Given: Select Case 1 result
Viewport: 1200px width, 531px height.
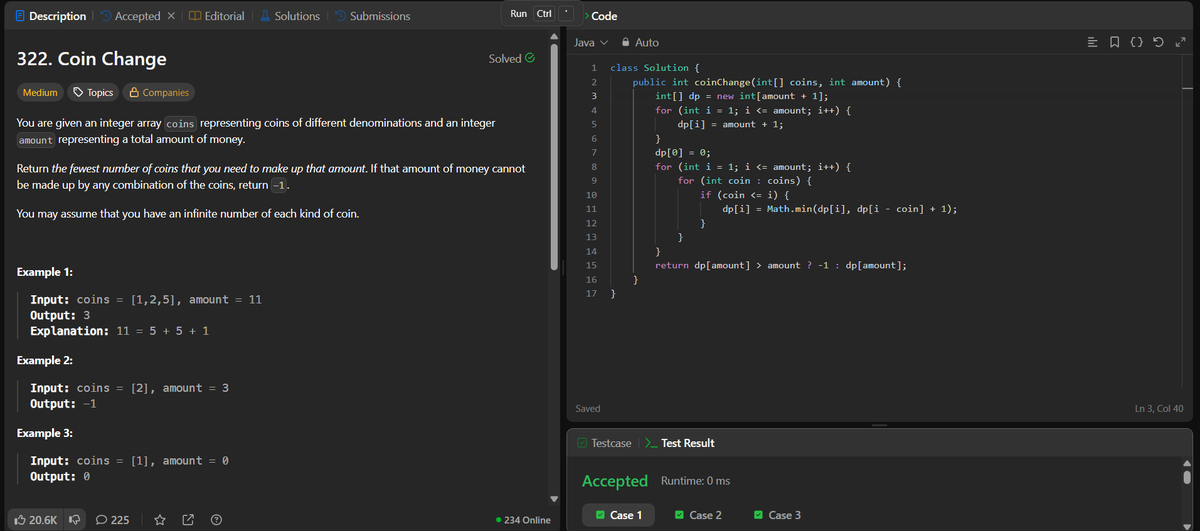Looking at the screenshot, I should pos(619,515).
